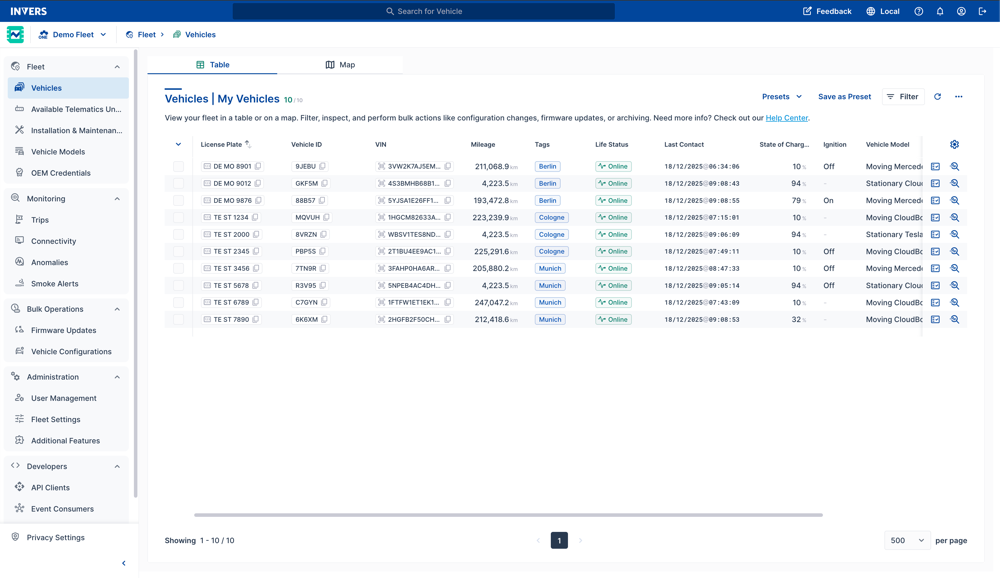
Task: Open the help question mark icon
Action: coord(919,11)
